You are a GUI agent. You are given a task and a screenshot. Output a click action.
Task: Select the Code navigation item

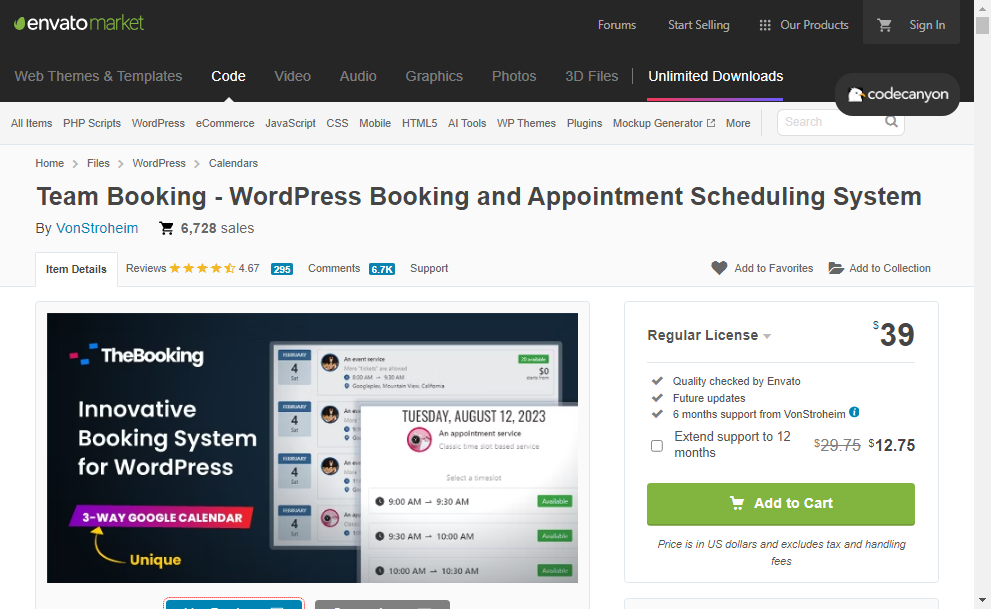pyautogui.click(x=228, y=76)
